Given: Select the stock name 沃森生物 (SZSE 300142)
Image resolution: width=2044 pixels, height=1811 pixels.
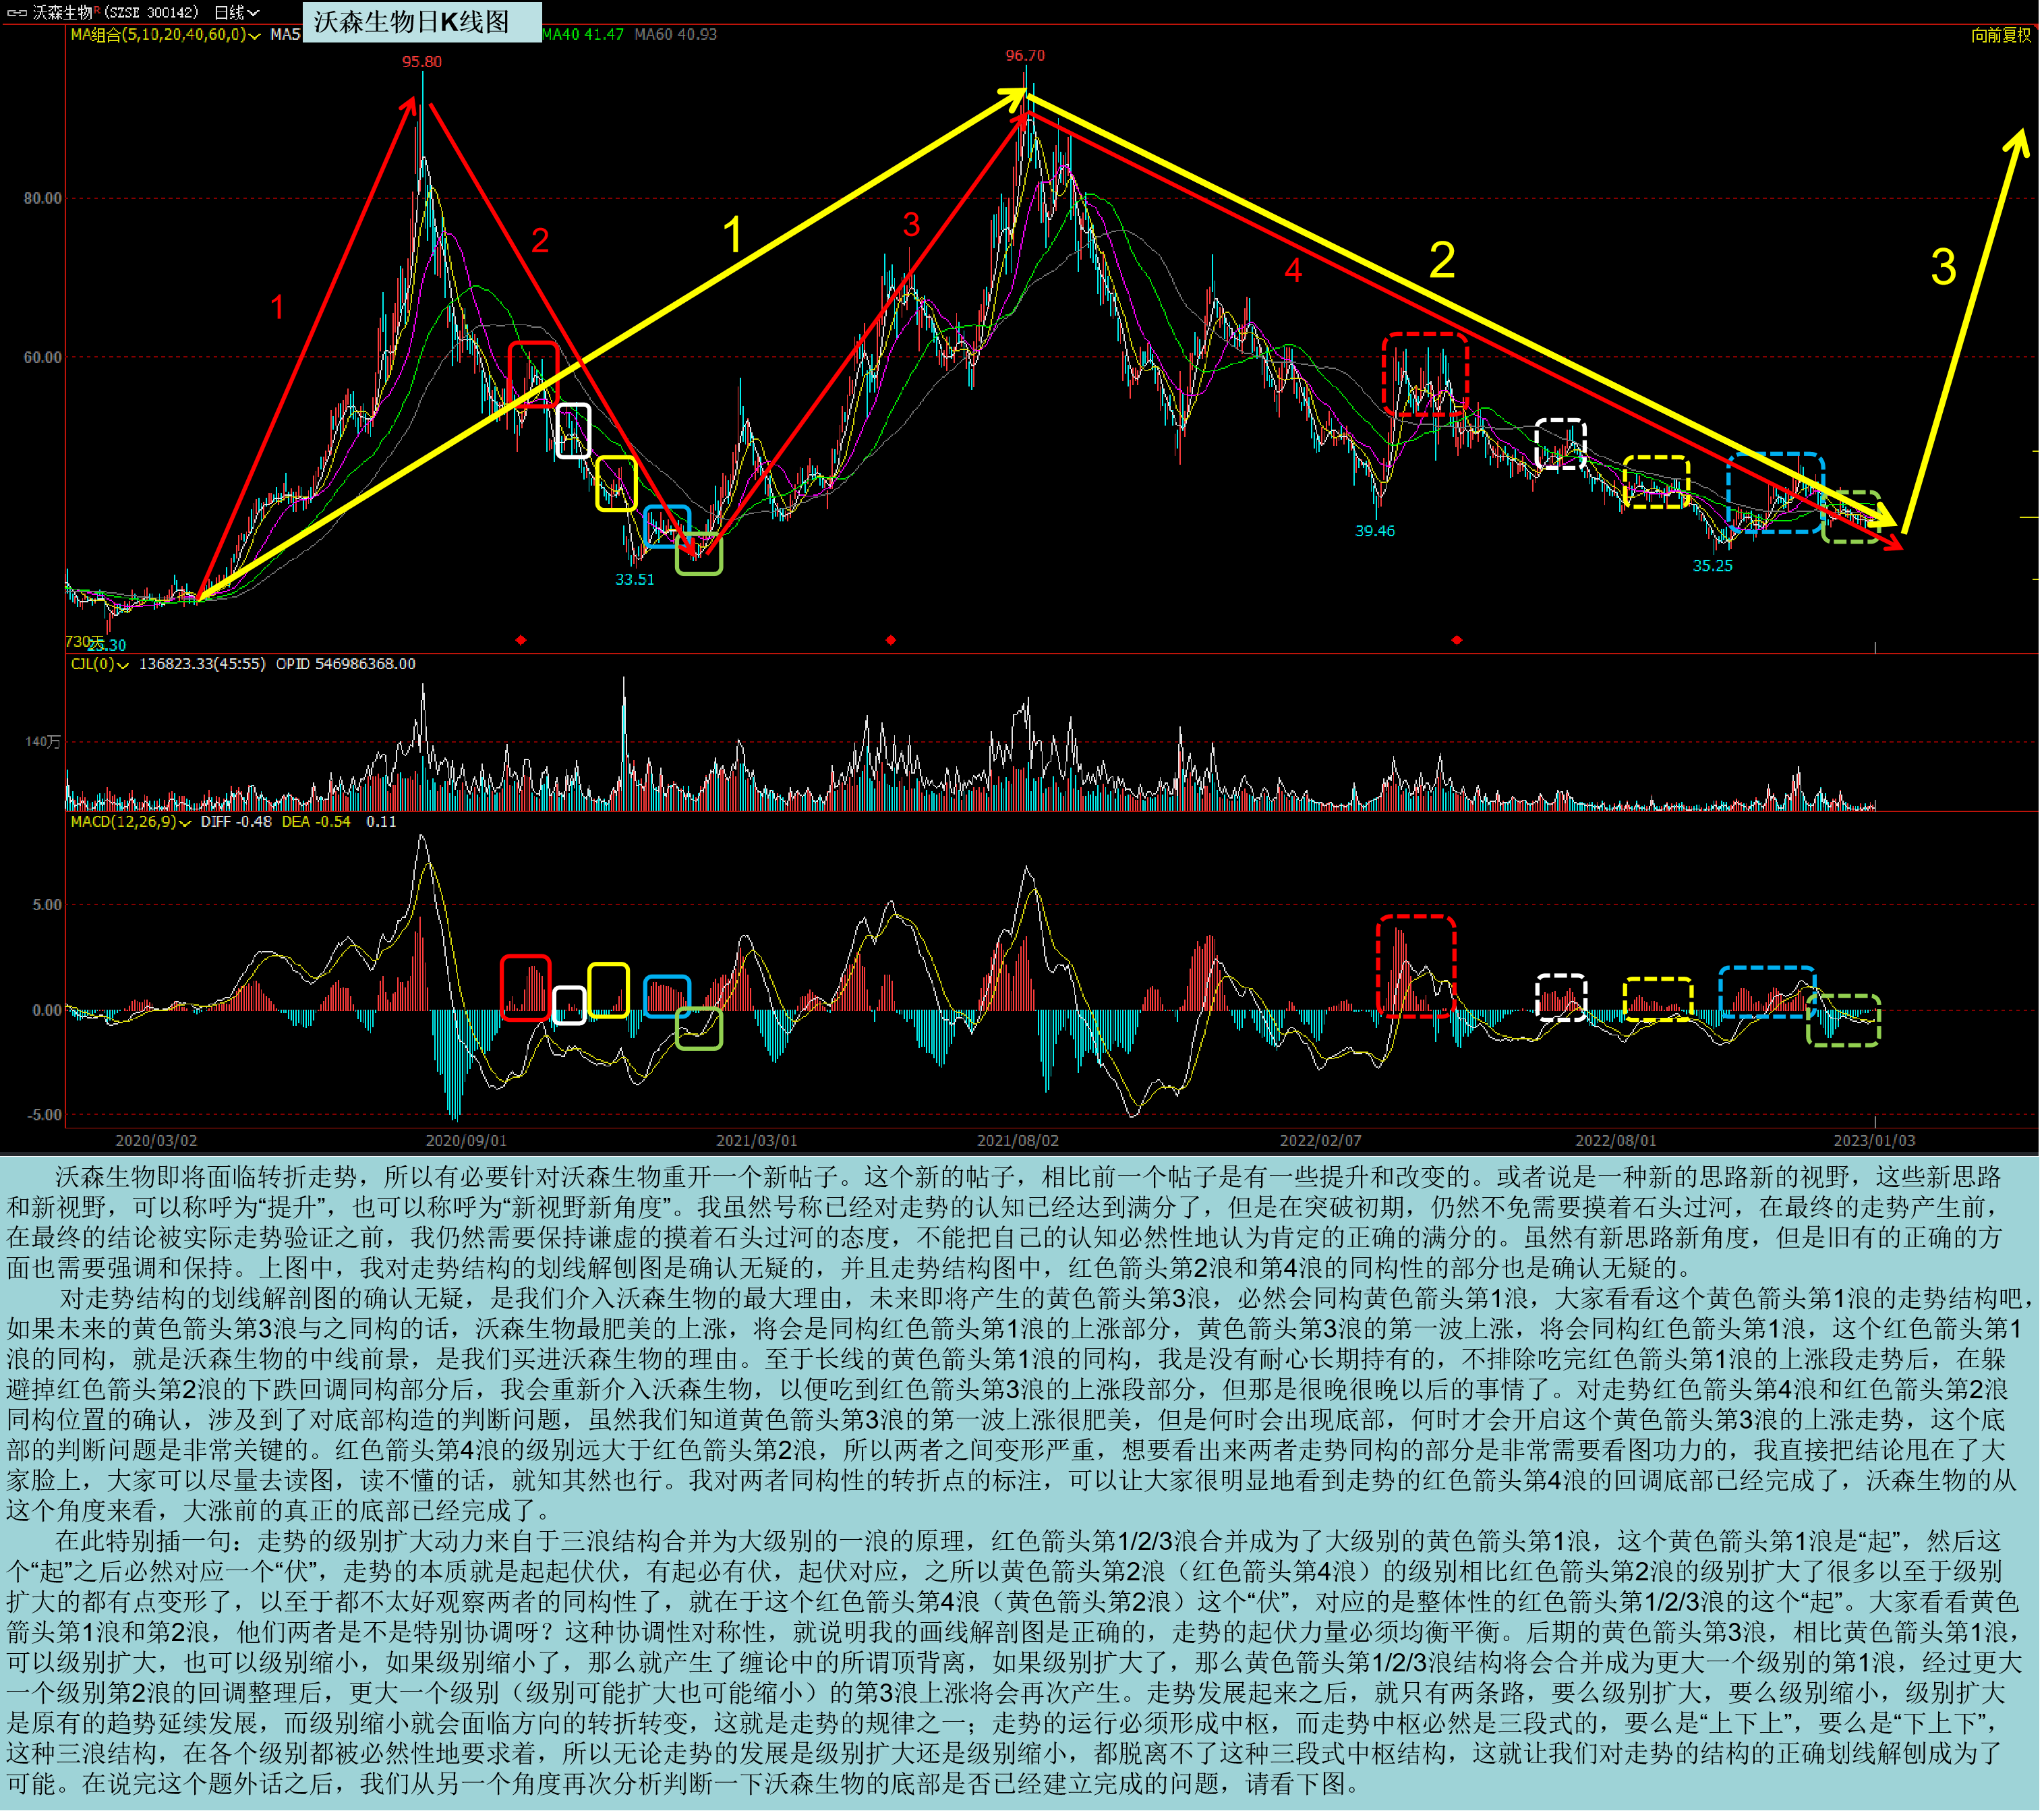Looking at the screenshot, I should (115, 13).
